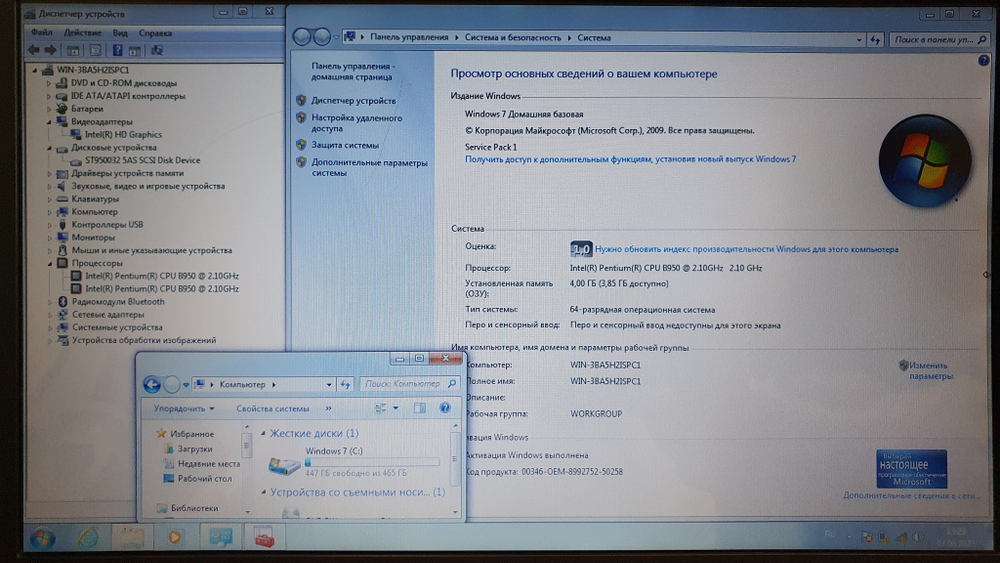This screenshot has height=563, width=1000.
Task: Click Forward arrow in Device Manager toolbar
Action: pos(50,50)
